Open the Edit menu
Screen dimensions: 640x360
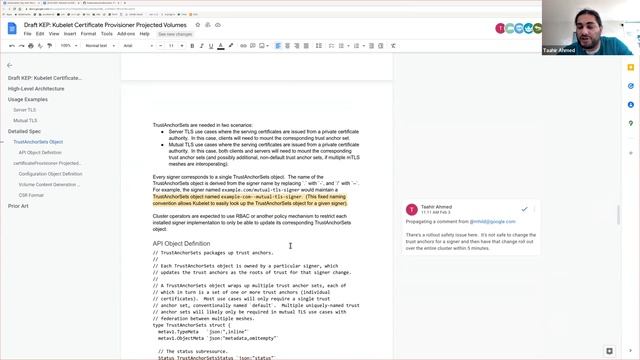pyautogui.click(x=40, y=34)
